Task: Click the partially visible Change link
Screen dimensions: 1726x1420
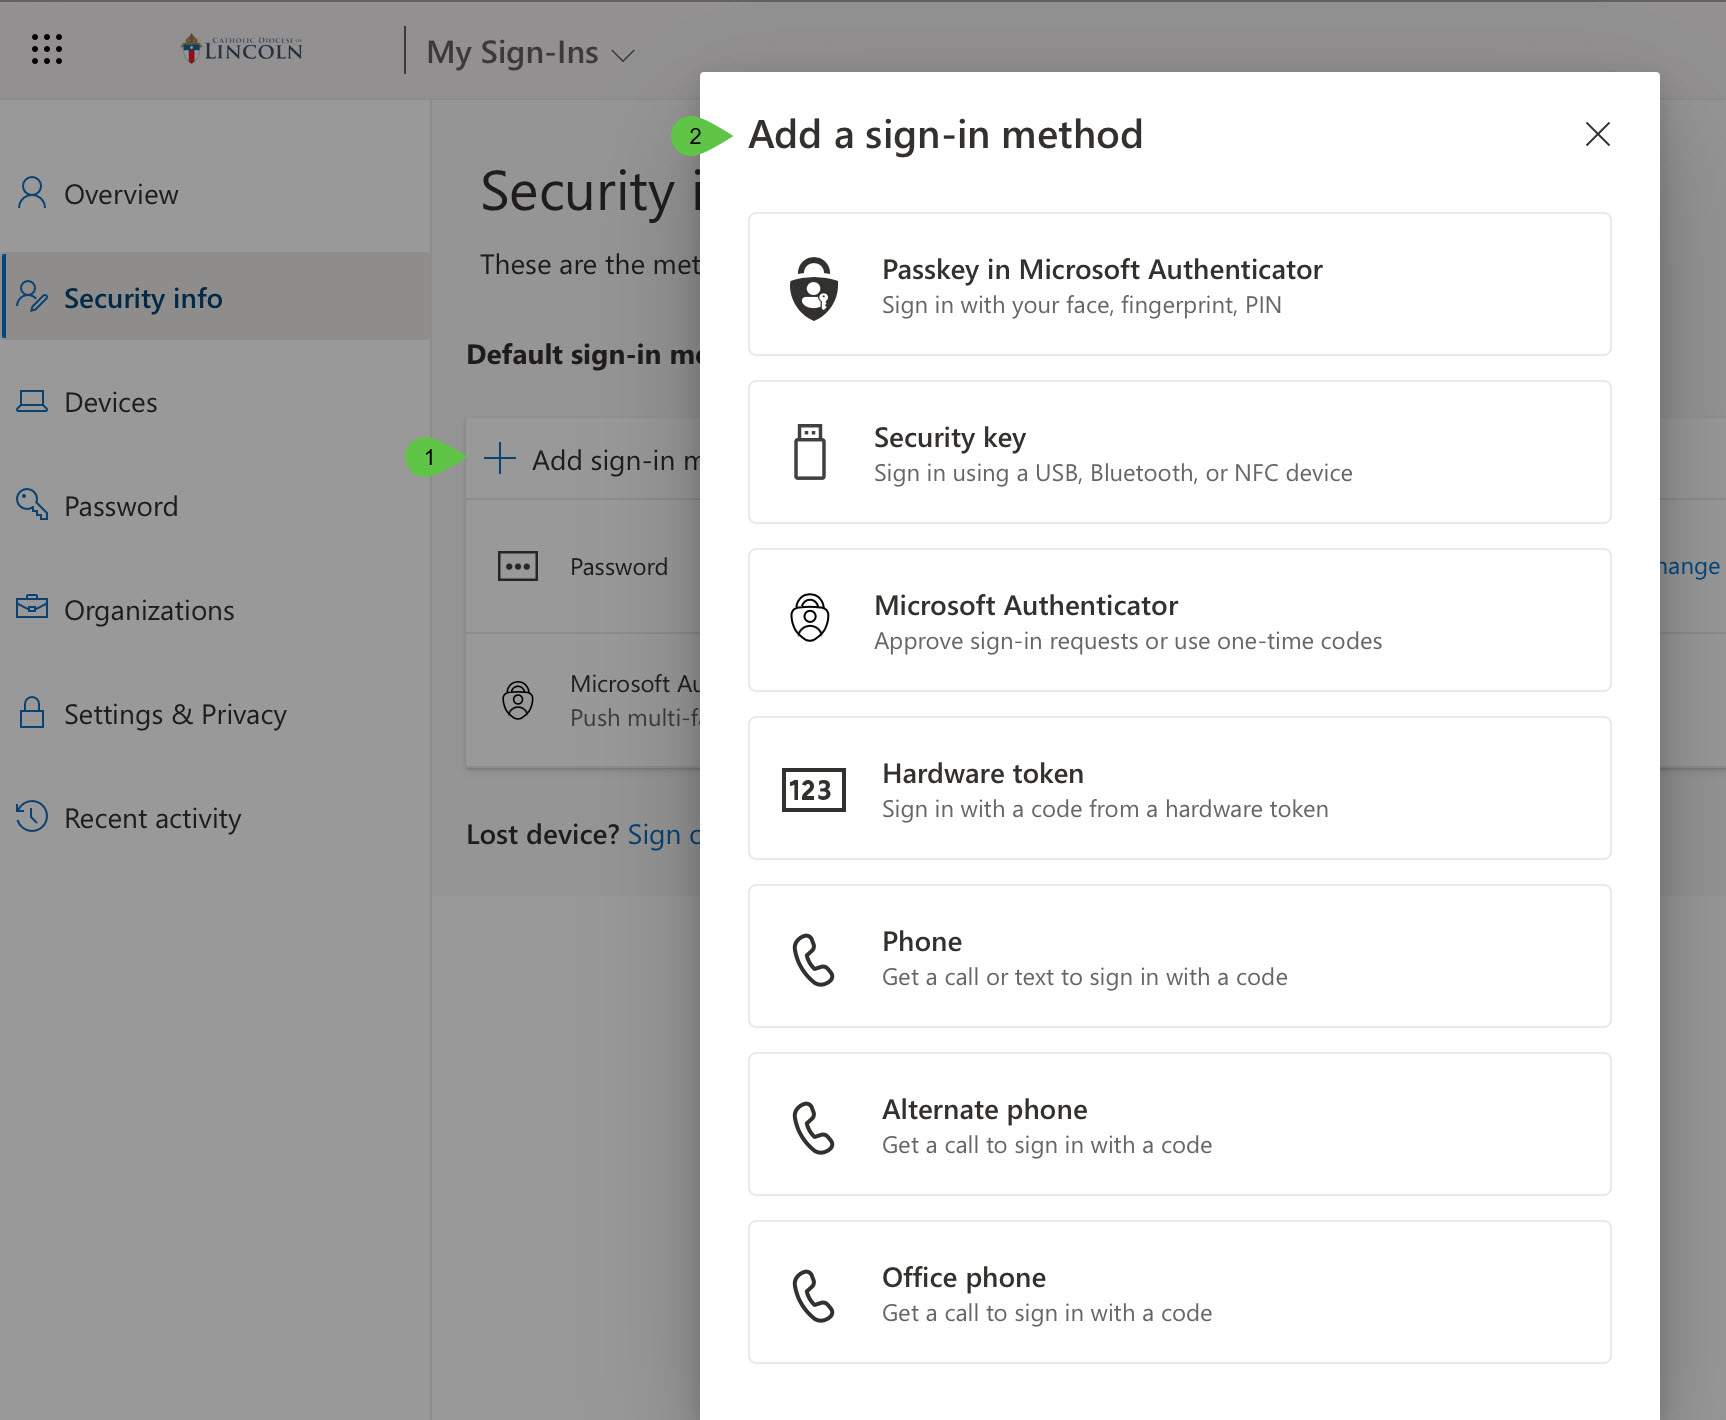Action: 1690,566
